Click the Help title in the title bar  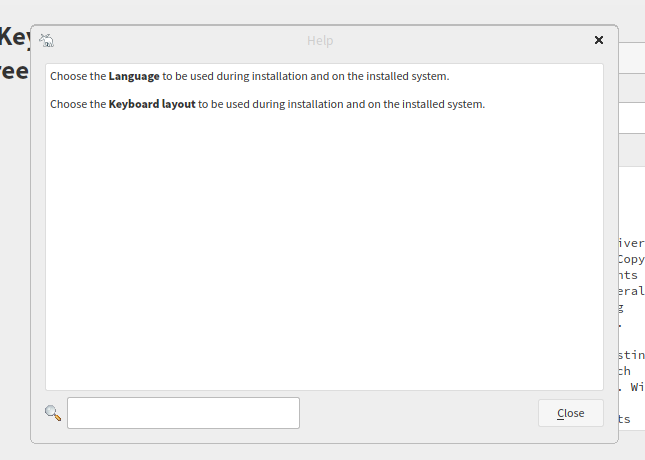pyautogui.click(x=320, y=40)
